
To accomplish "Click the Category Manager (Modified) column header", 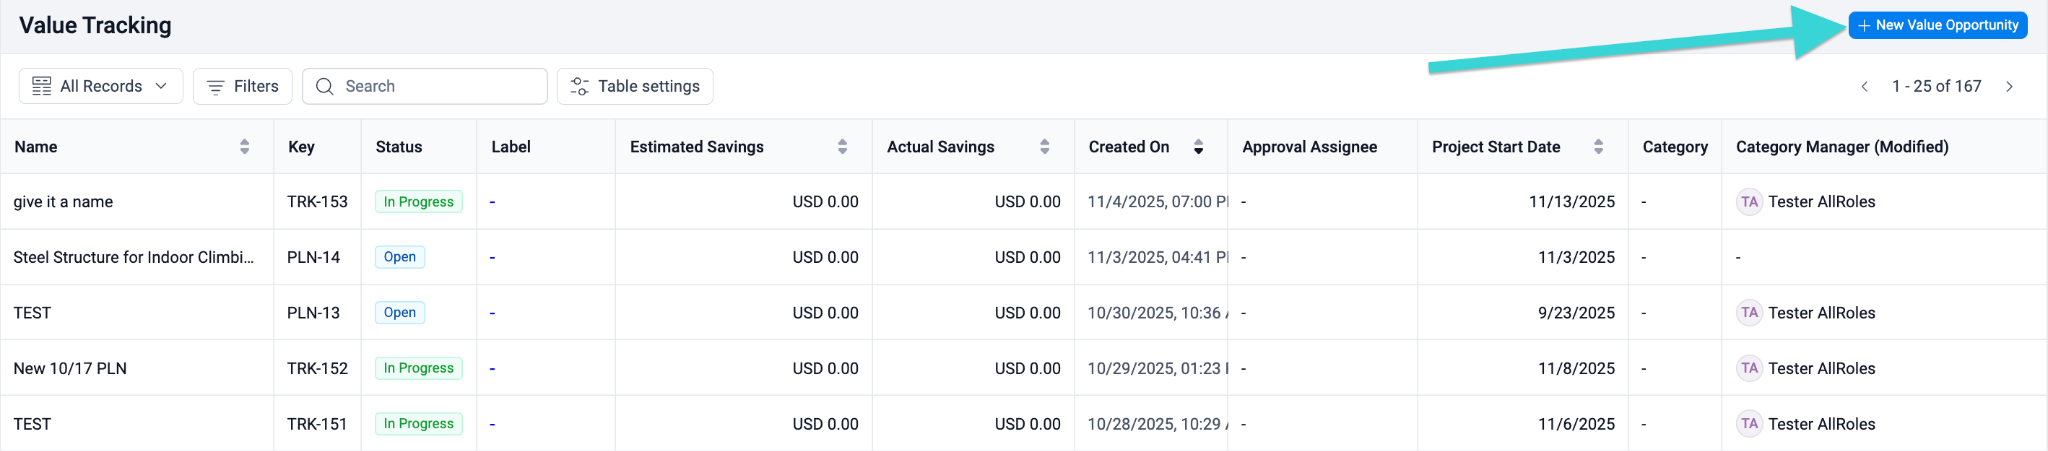I will click(x=1842, y=147).
